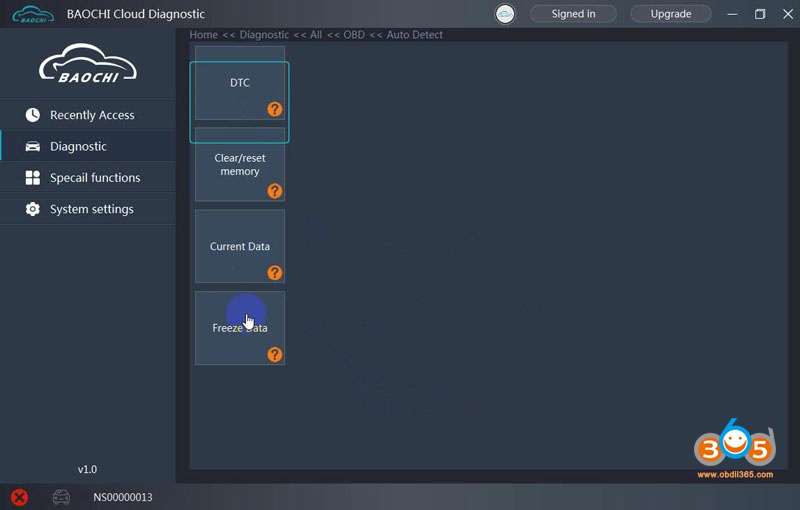Click the BAOCHI logo in the sidebar
The image size is (800, 510).
[x=88, y=64]
